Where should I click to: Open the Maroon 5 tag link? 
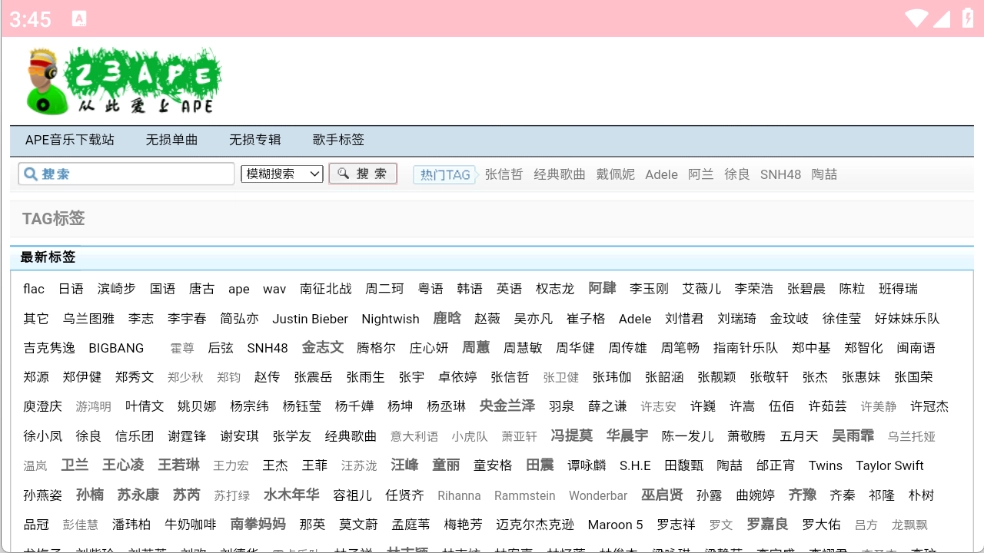[615, 525]
